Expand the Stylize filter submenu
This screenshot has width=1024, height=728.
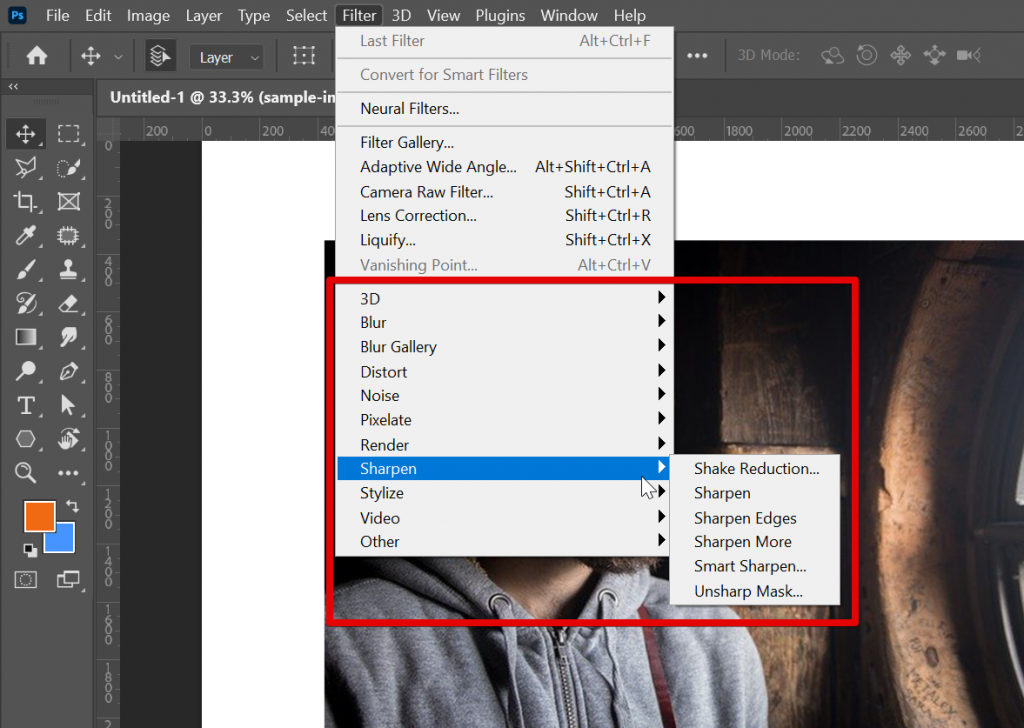tap(381, 492)
